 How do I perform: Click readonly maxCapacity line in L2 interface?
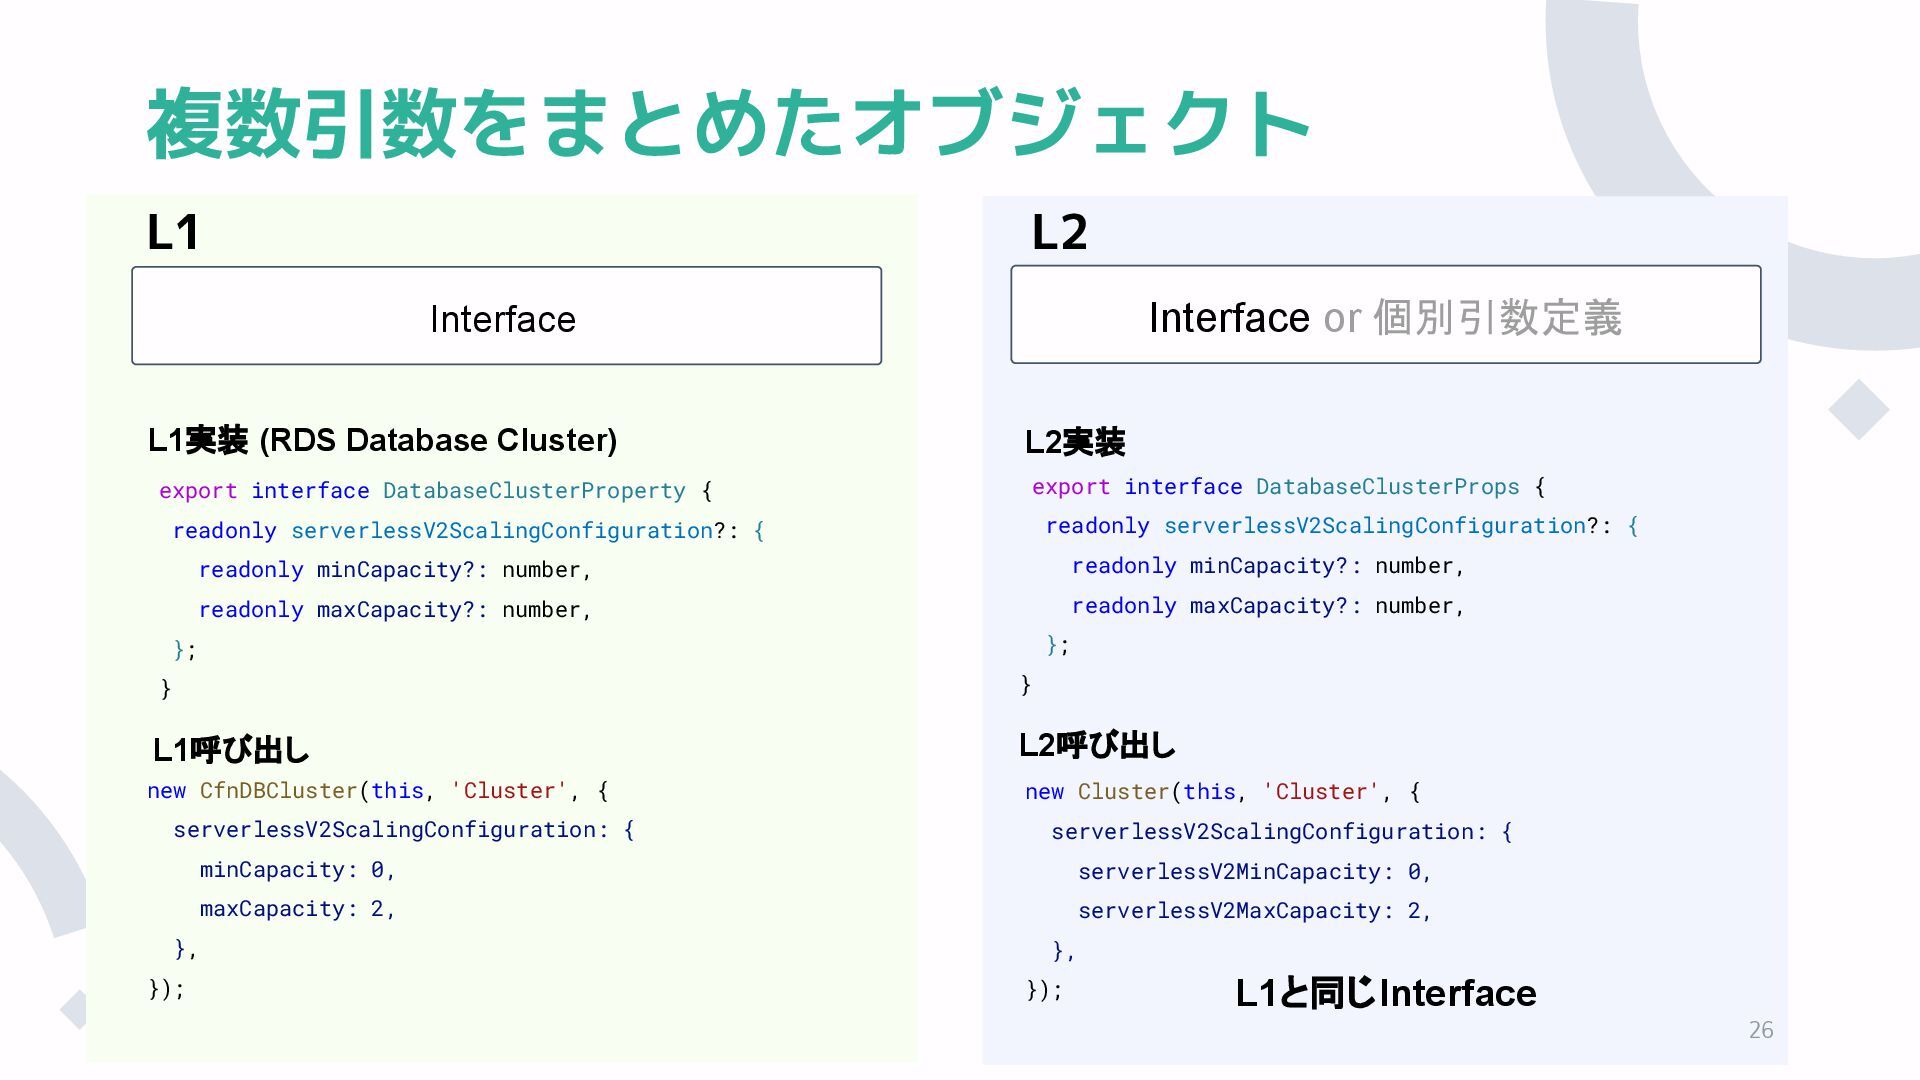point(1268,606)
